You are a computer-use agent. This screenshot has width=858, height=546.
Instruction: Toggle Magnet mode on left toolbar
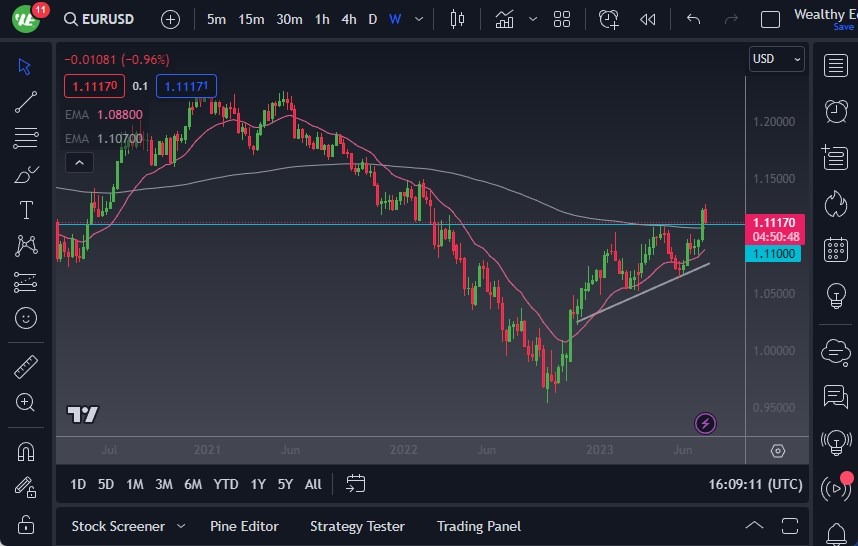click(x=26, y=451)
